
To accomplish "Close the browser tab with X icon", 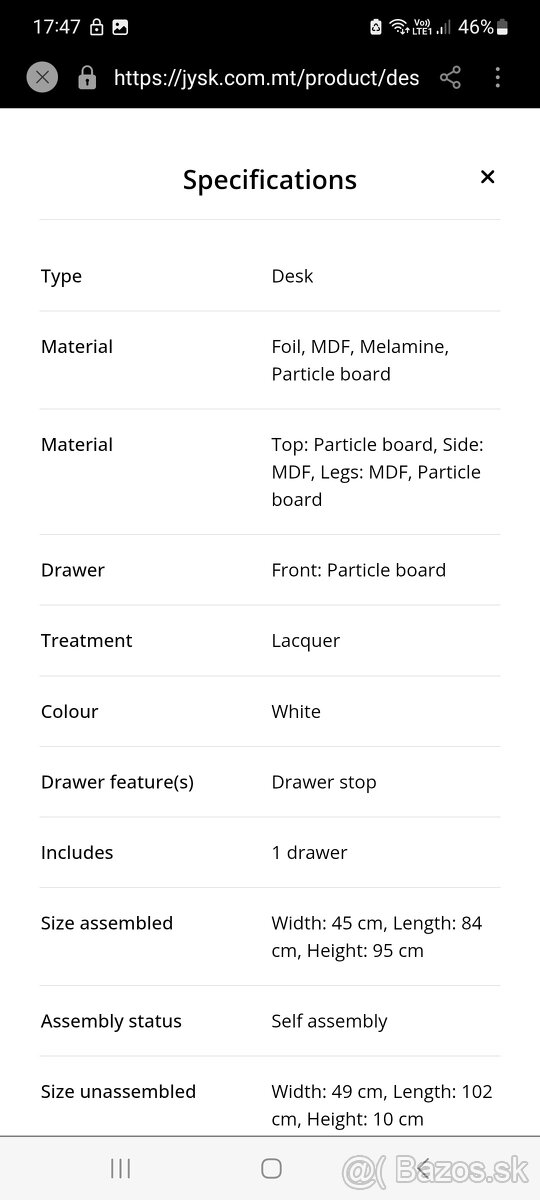I will point(42,77).
